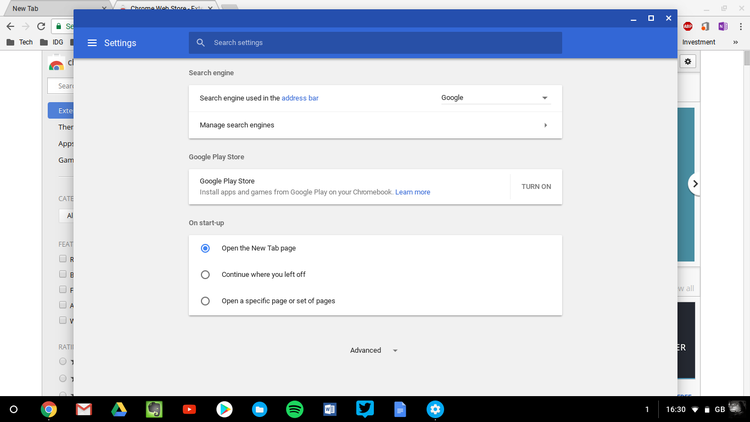Open the Files app from the shelf
The width and height of the screenshot is (750, 422).
(260, 409)
